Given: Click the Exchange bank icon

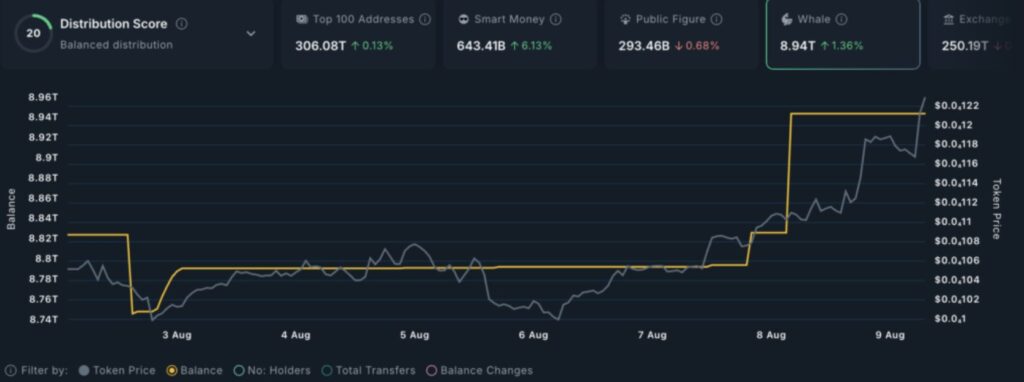Looking at the screenshot, I should (948, 20).
